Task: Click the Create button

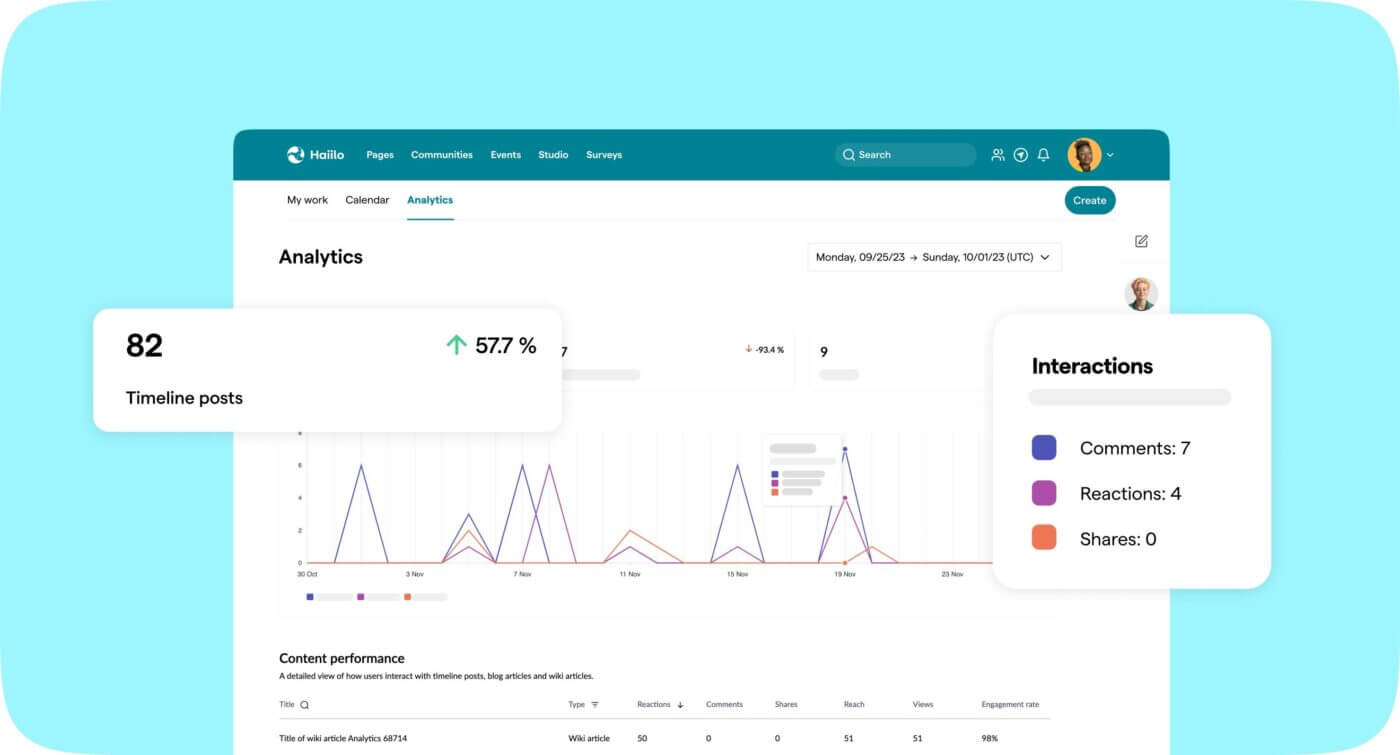Action: 1089,200
